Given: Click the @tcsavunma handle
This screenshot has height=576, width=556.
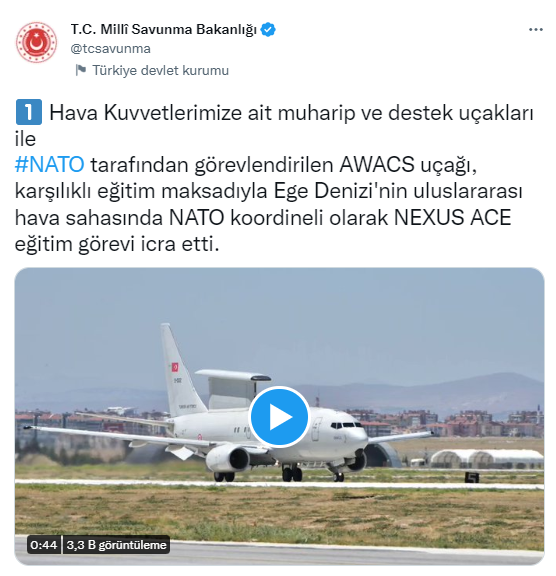Looking at the screenshot, I should point(111,49).
